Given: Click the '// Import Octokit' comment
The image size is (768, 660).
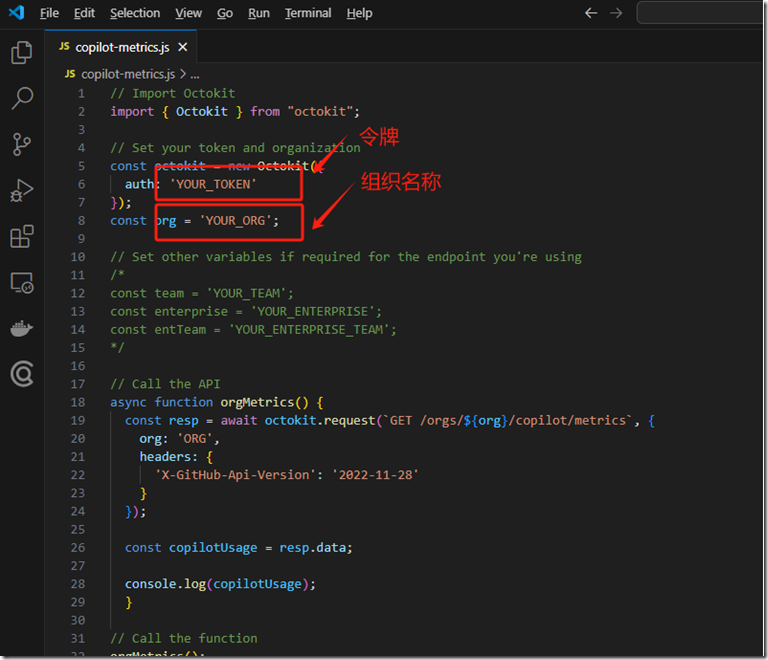Looking at the screenshot, I should (x=172, y=93).
